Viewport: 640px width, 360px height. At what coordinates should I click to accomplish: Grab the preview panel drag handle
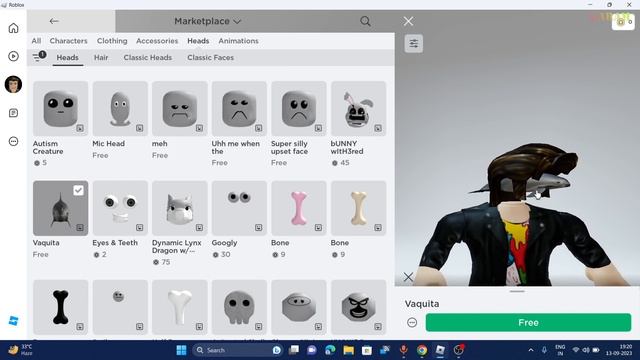pyautogui.click(x=517, y=291)
